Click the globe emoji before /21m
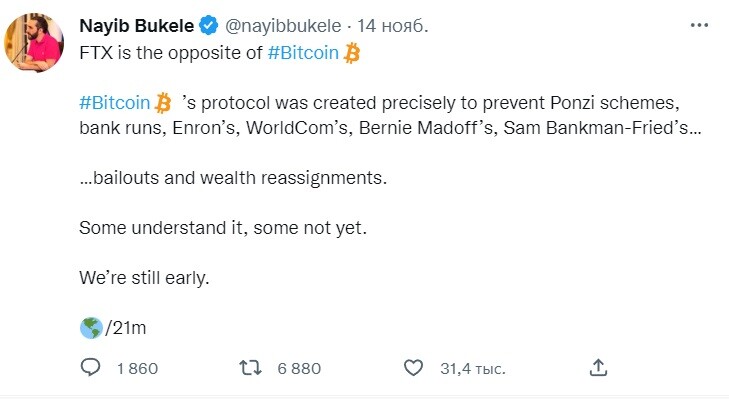Screen dimensions: 729x399 tap(91, 328)
